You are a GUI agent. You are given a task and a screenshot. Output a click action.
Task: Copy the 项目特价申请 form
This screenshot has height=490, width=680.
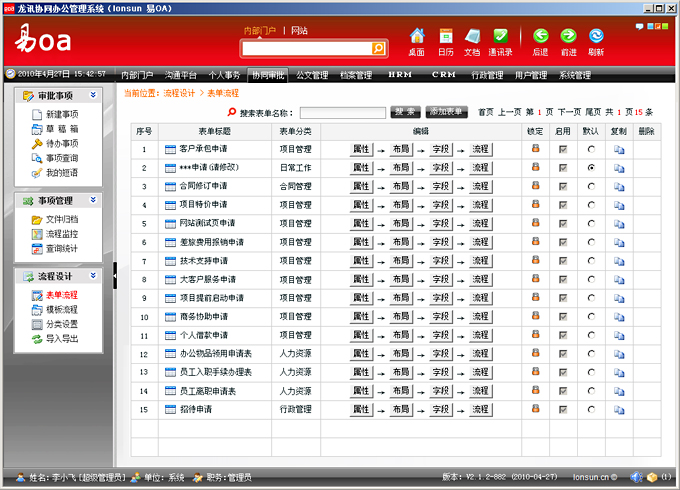coord(619,205)
